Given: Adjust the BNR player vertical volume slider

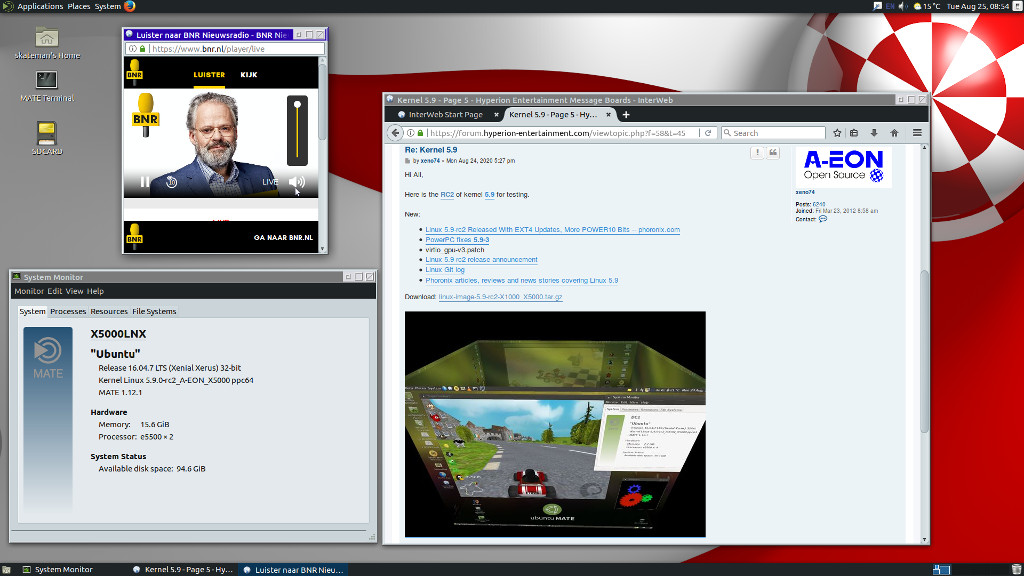Looking at the screenshot, I should coord(297,130).
